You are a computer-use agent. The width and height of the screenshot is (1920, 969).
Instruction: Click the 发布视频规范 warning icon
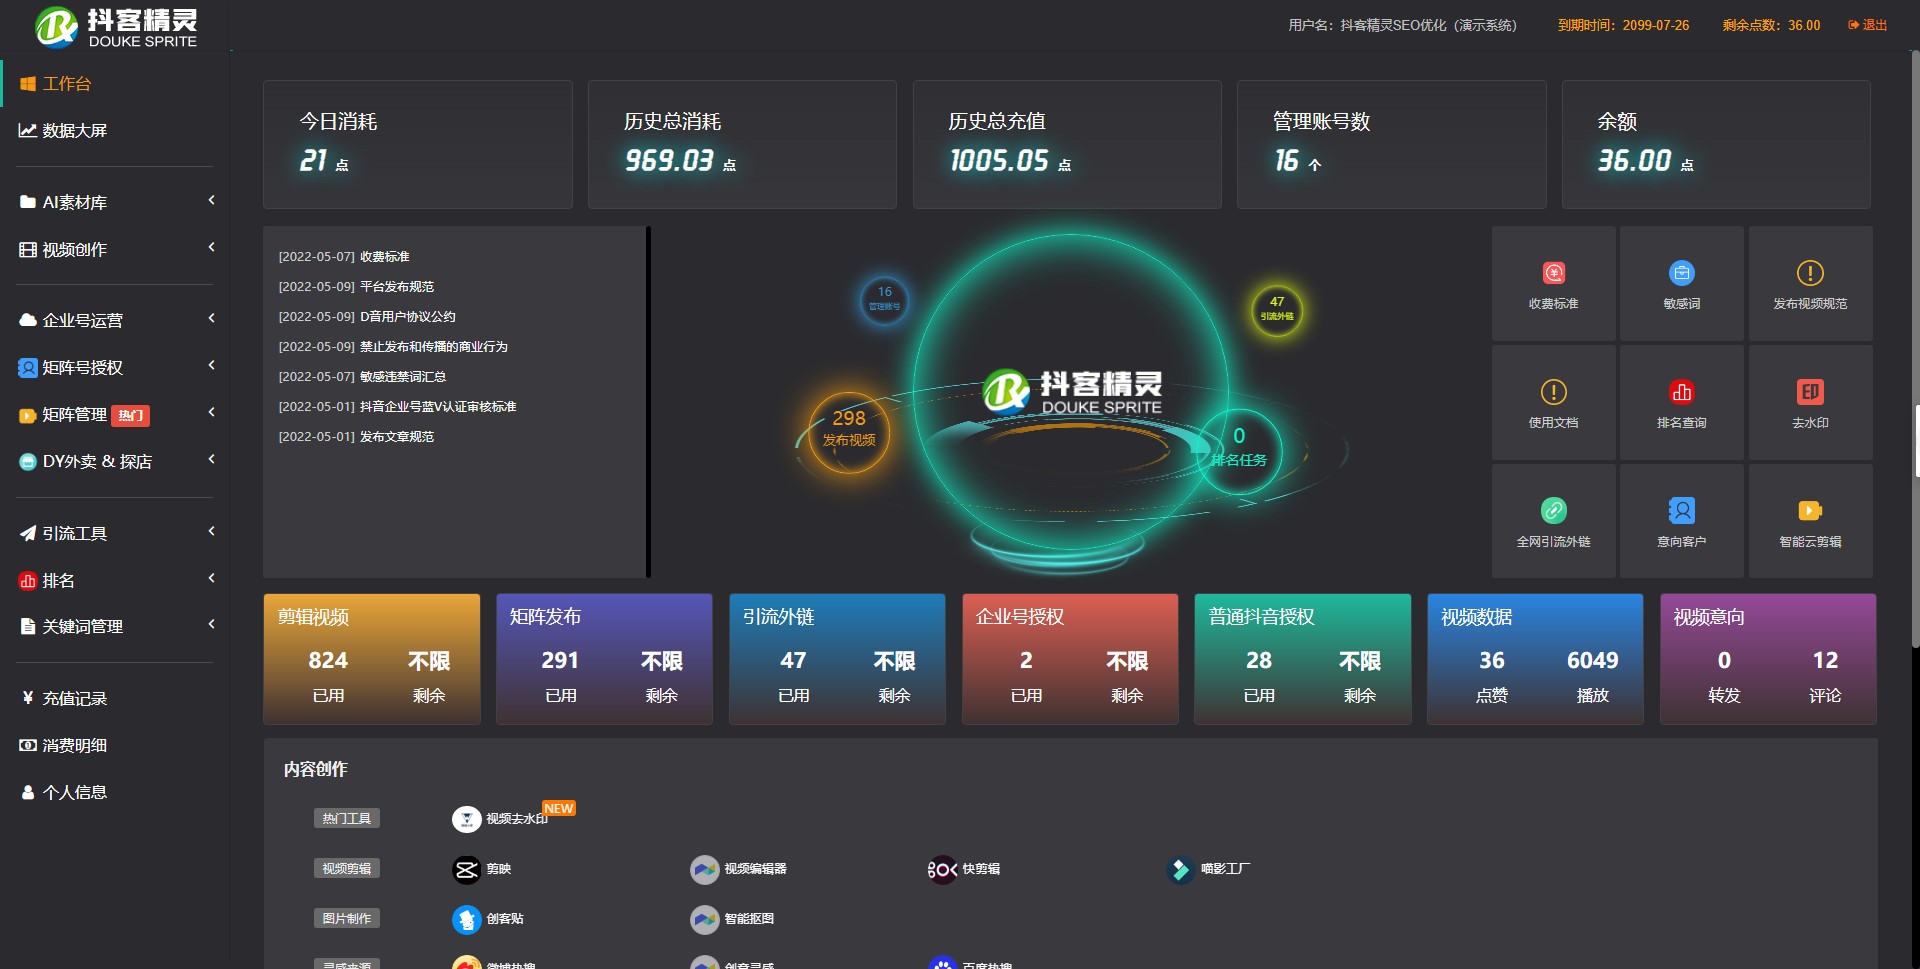(x=1809, y=274)
